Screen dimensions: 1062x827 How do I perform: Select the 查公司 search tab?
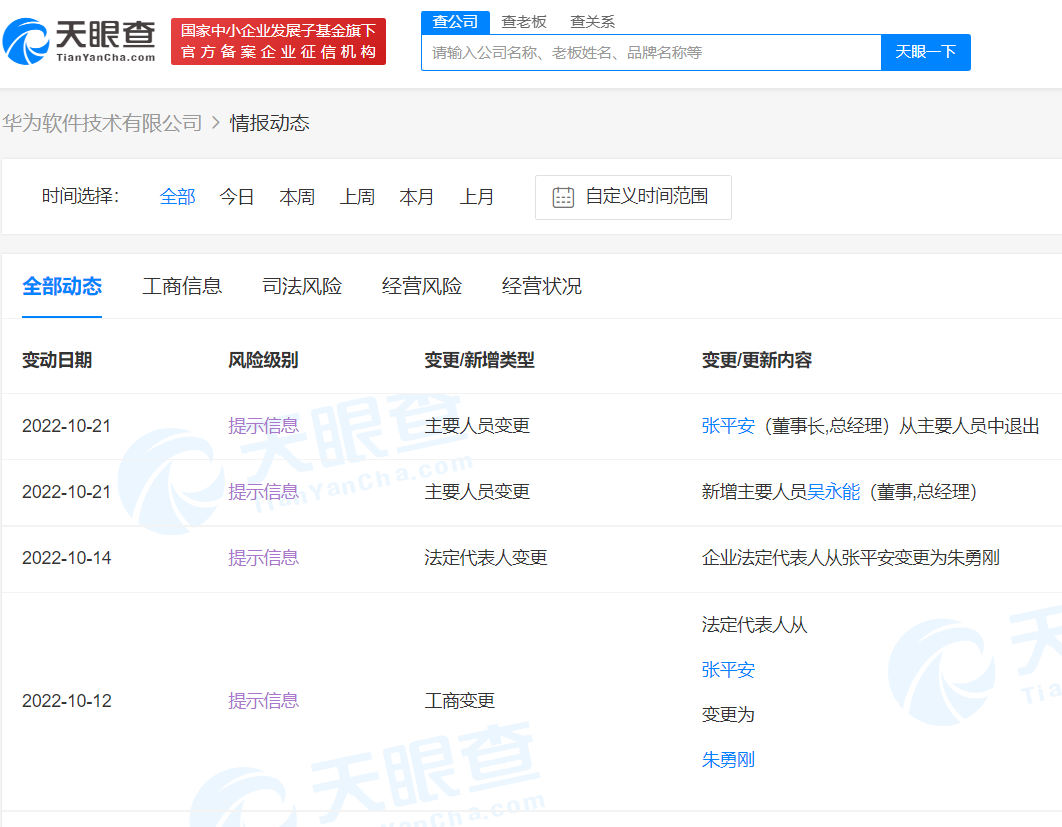(455, 21)
